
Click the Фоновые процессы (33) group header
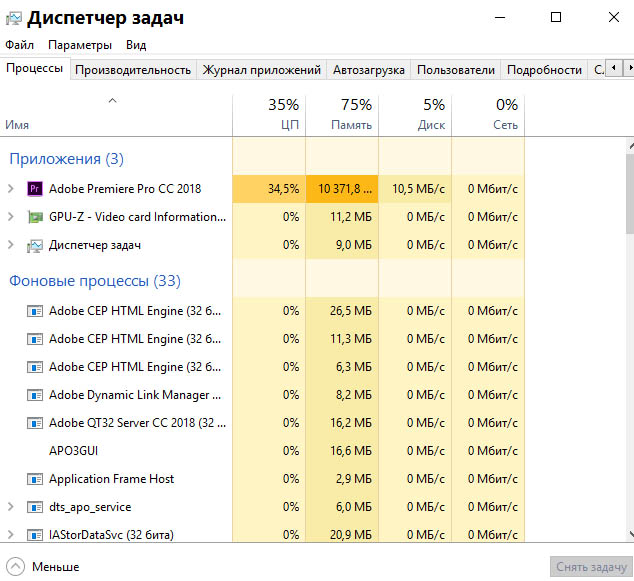click(x=95, y=281)
